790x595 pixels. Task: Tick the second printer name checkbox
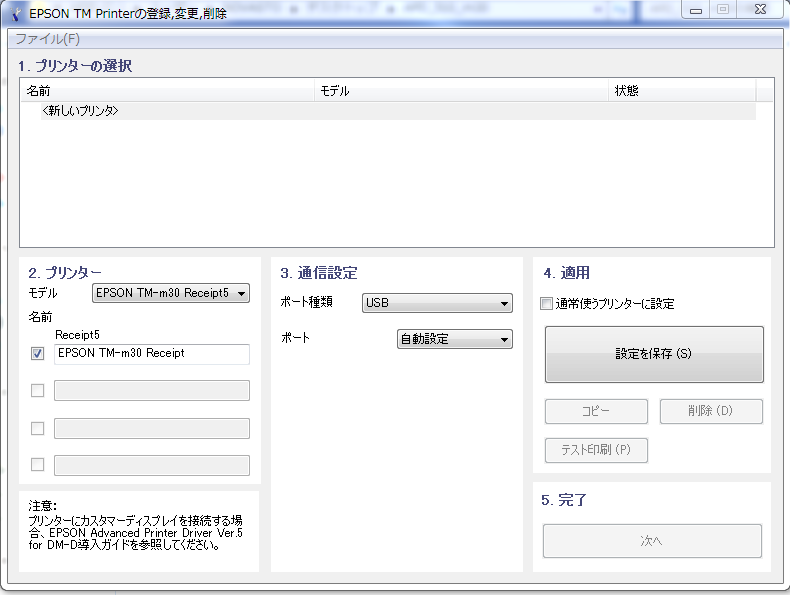point(37,390)
